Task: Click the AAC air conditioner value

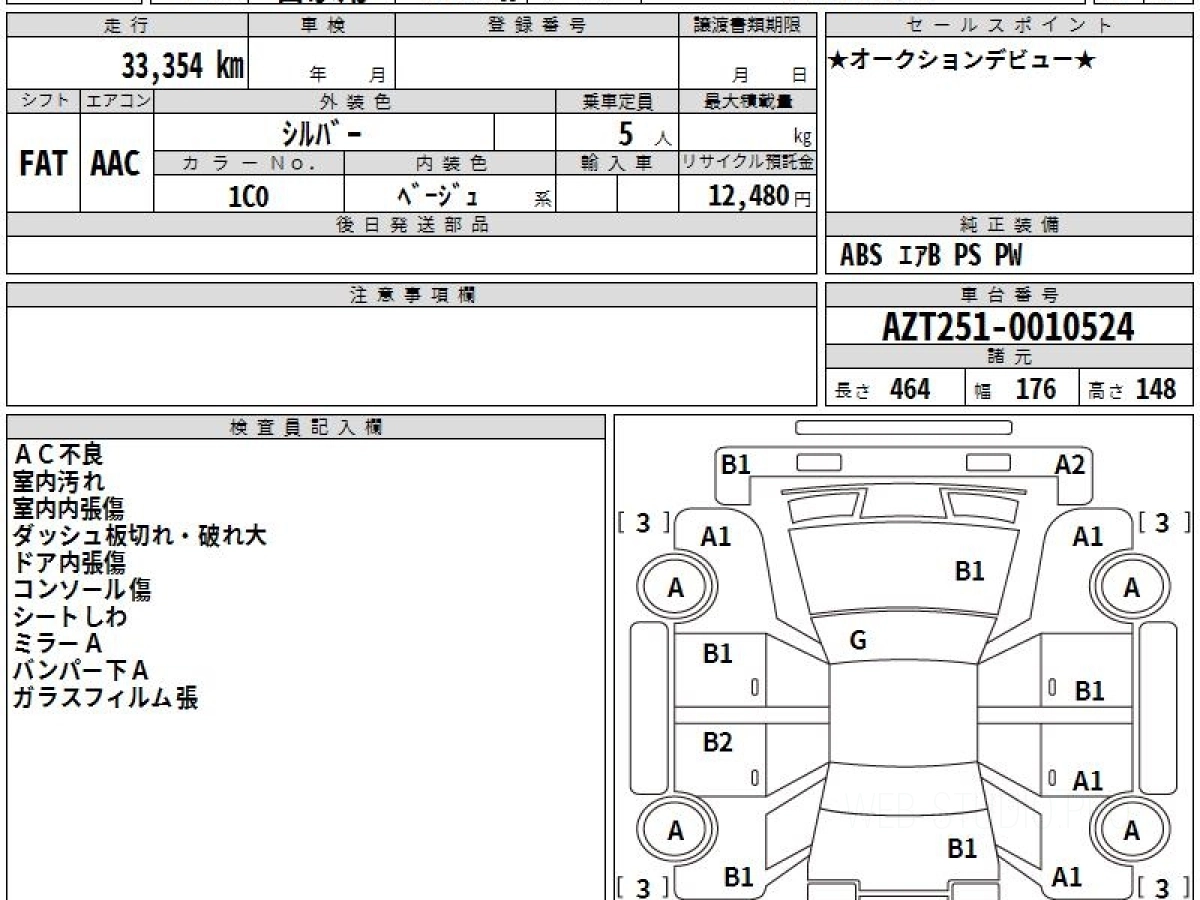Action: click(116, 164)
